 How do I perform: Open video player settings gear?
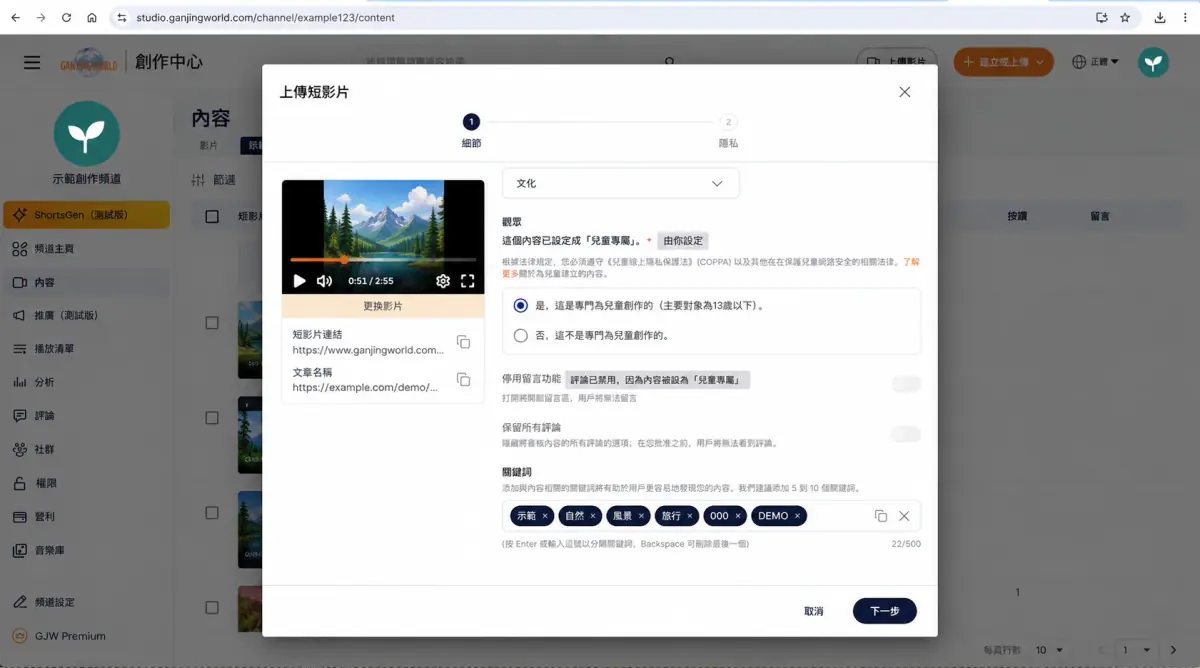click(x=443, y=281)
